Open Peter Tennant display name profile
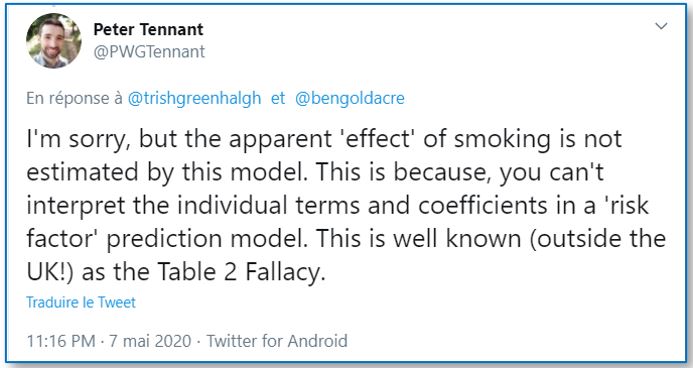The image size is (693, 368). [148, 30]
